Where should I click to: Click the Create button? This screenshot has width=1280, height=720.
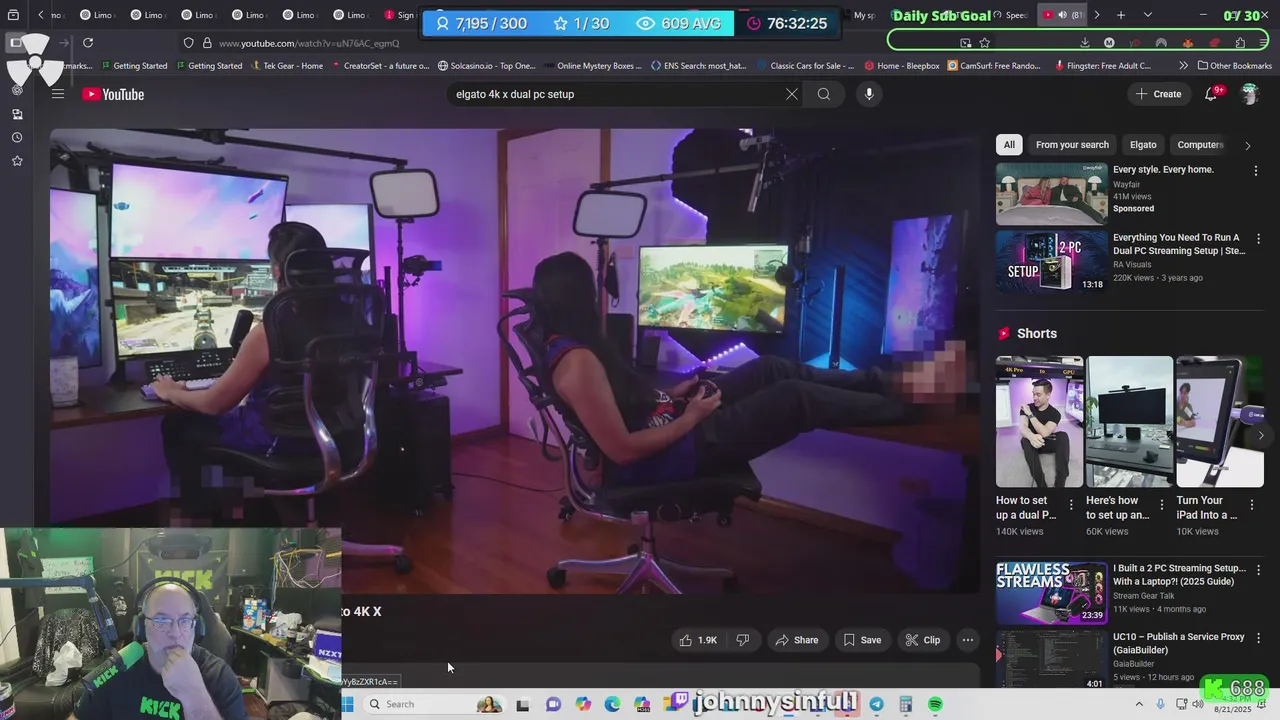(1158, 94)
